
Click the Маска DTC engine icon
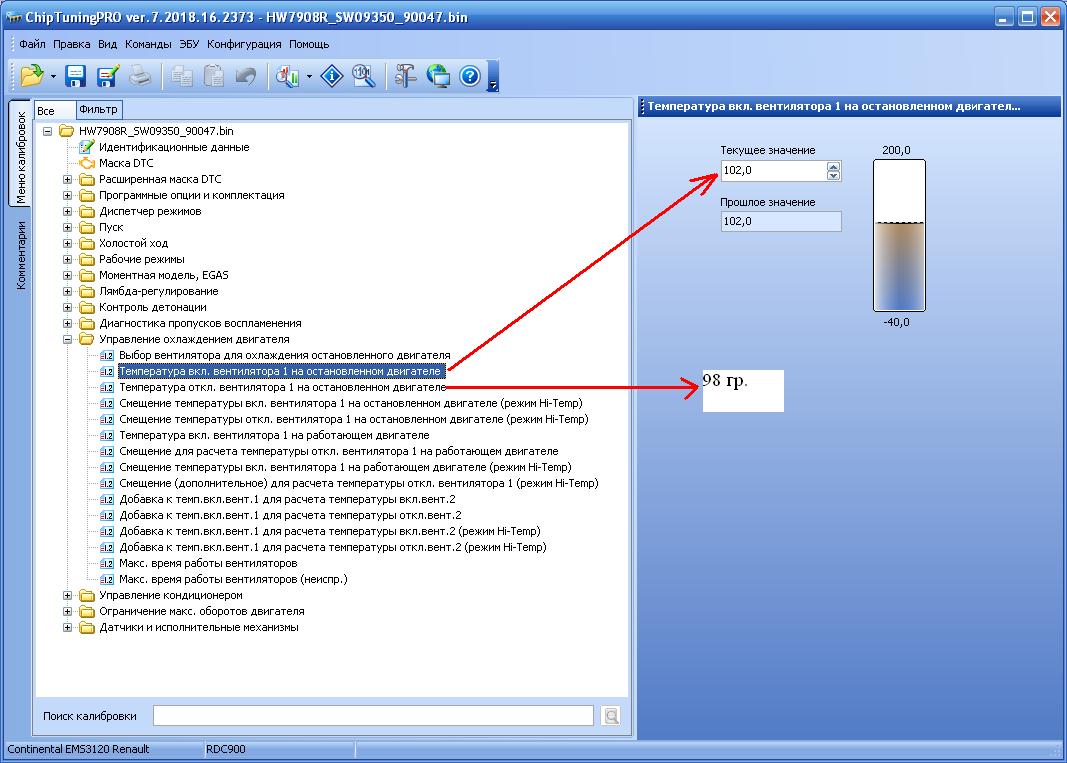[x=86, y=163]
